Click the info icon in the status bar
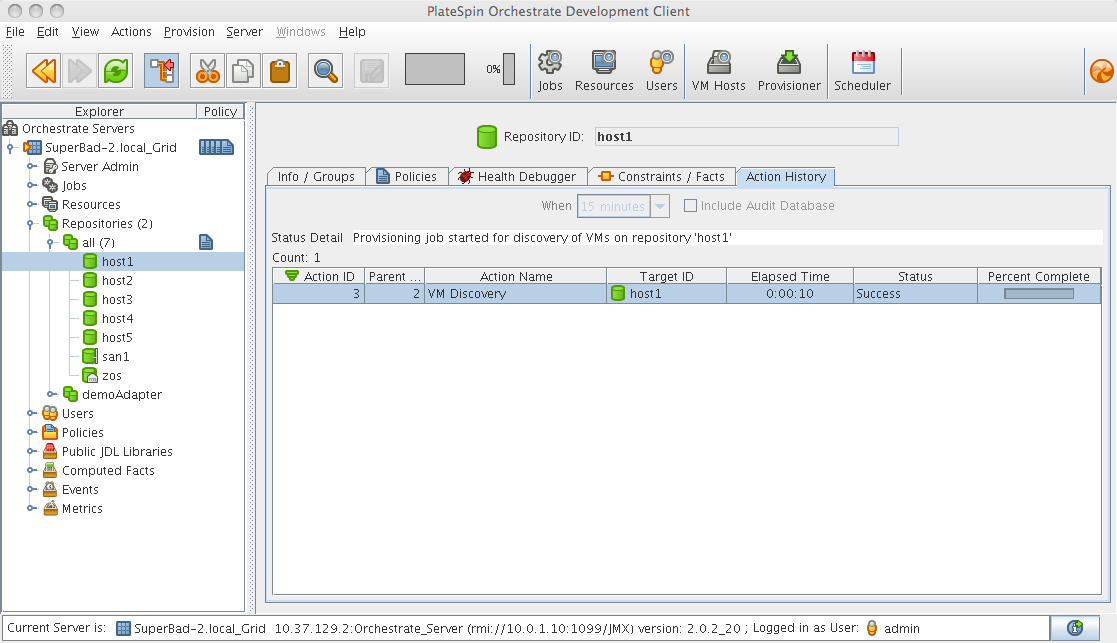Viewport: 1117px width, 643px height. (x=1075, y=628)
